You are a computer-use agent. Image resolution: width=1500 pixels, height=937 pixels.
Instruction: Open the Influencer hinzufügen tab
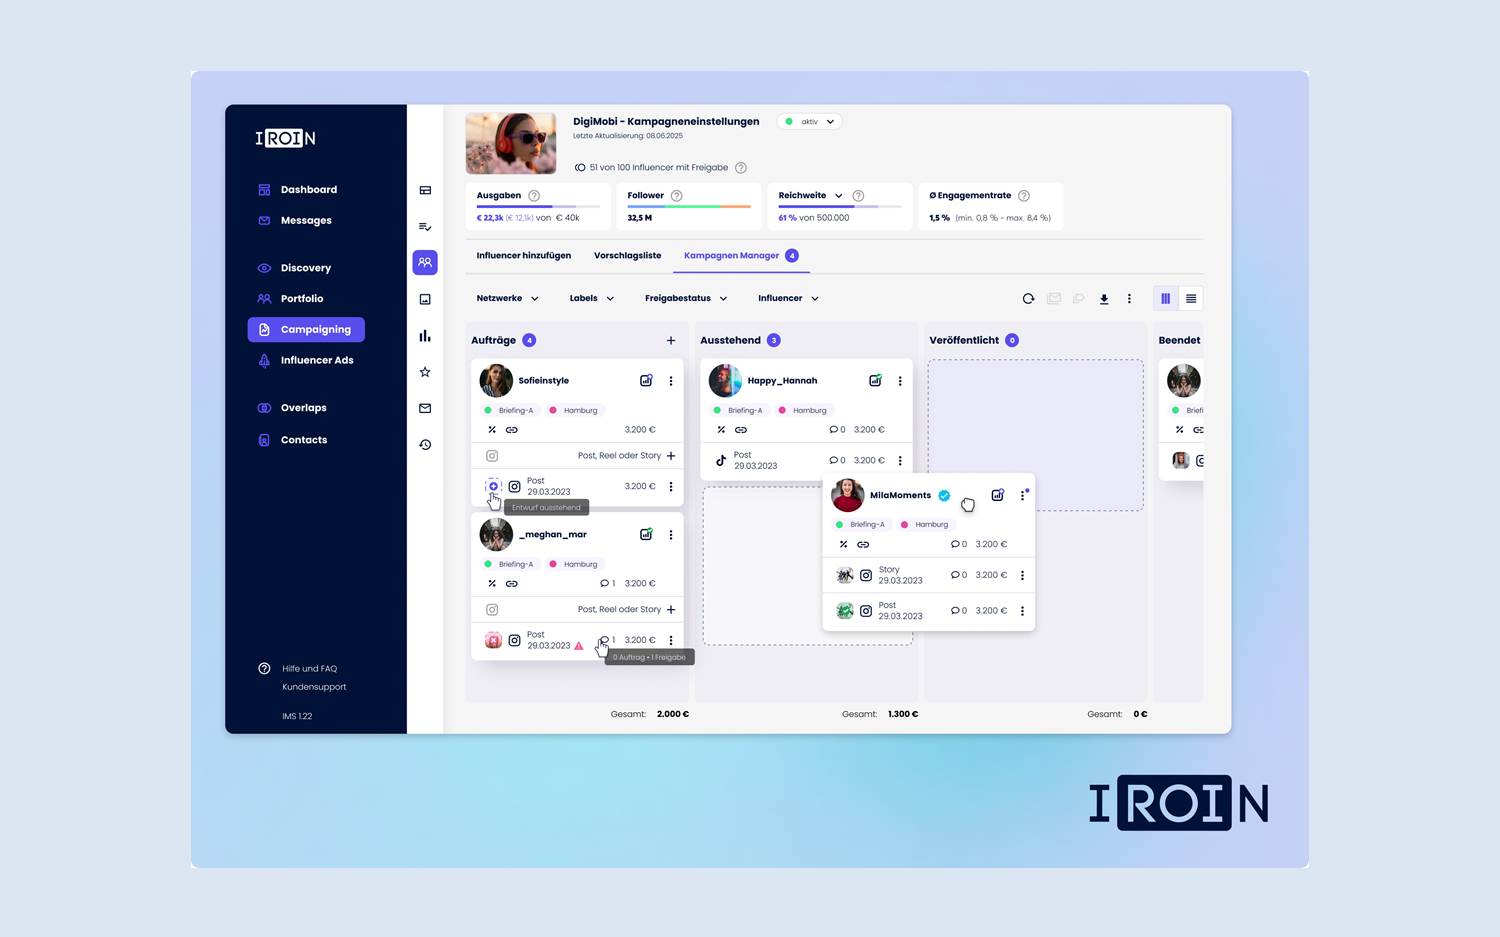[523, 256]
